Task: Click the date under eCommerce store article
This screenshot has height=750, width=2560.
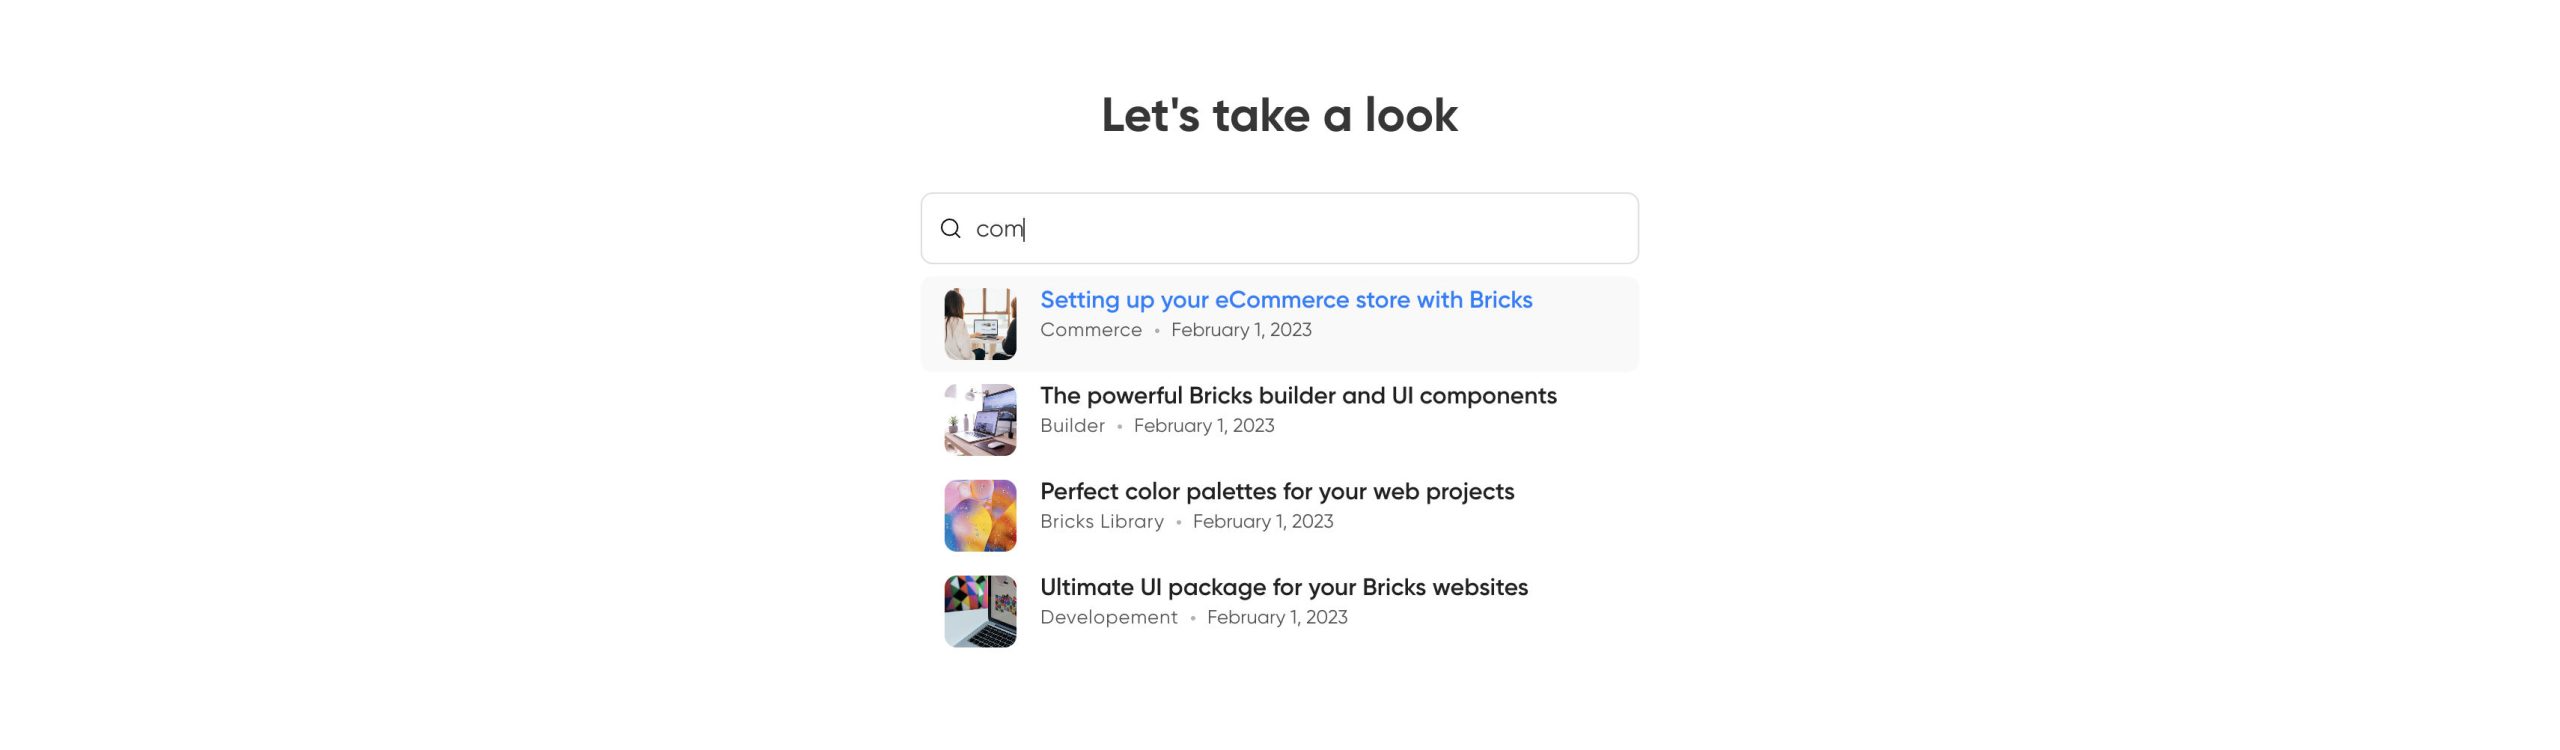Action: 1241,330
